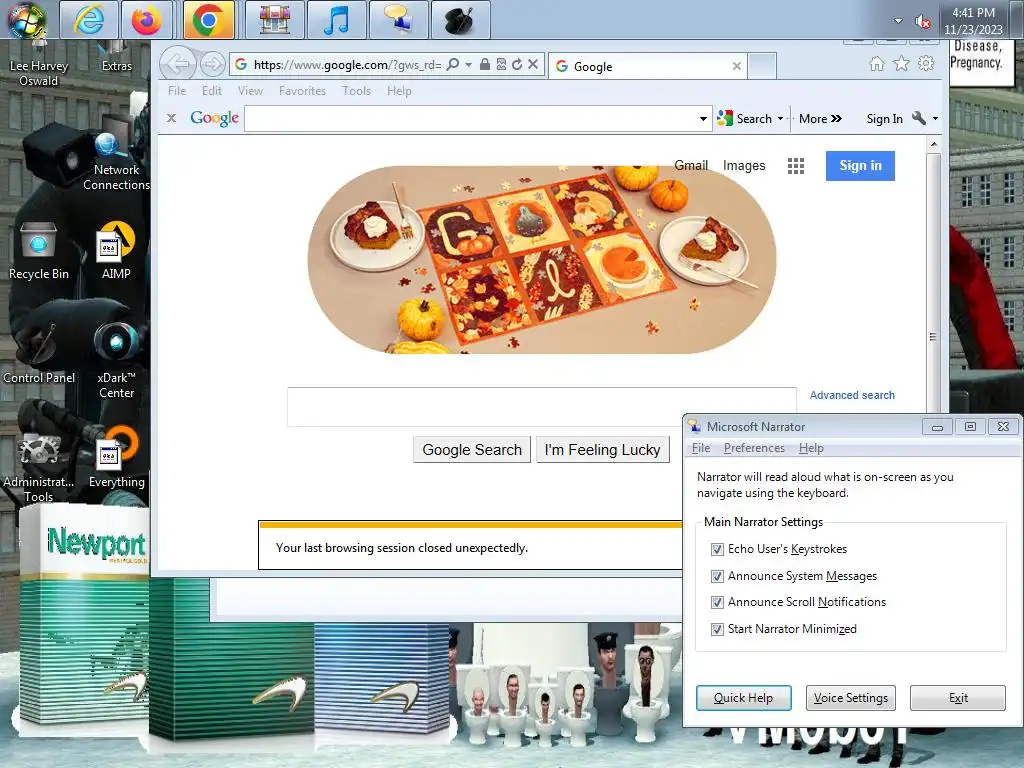
Task: Click the muted volume tray icon
Action: [923, 22]
